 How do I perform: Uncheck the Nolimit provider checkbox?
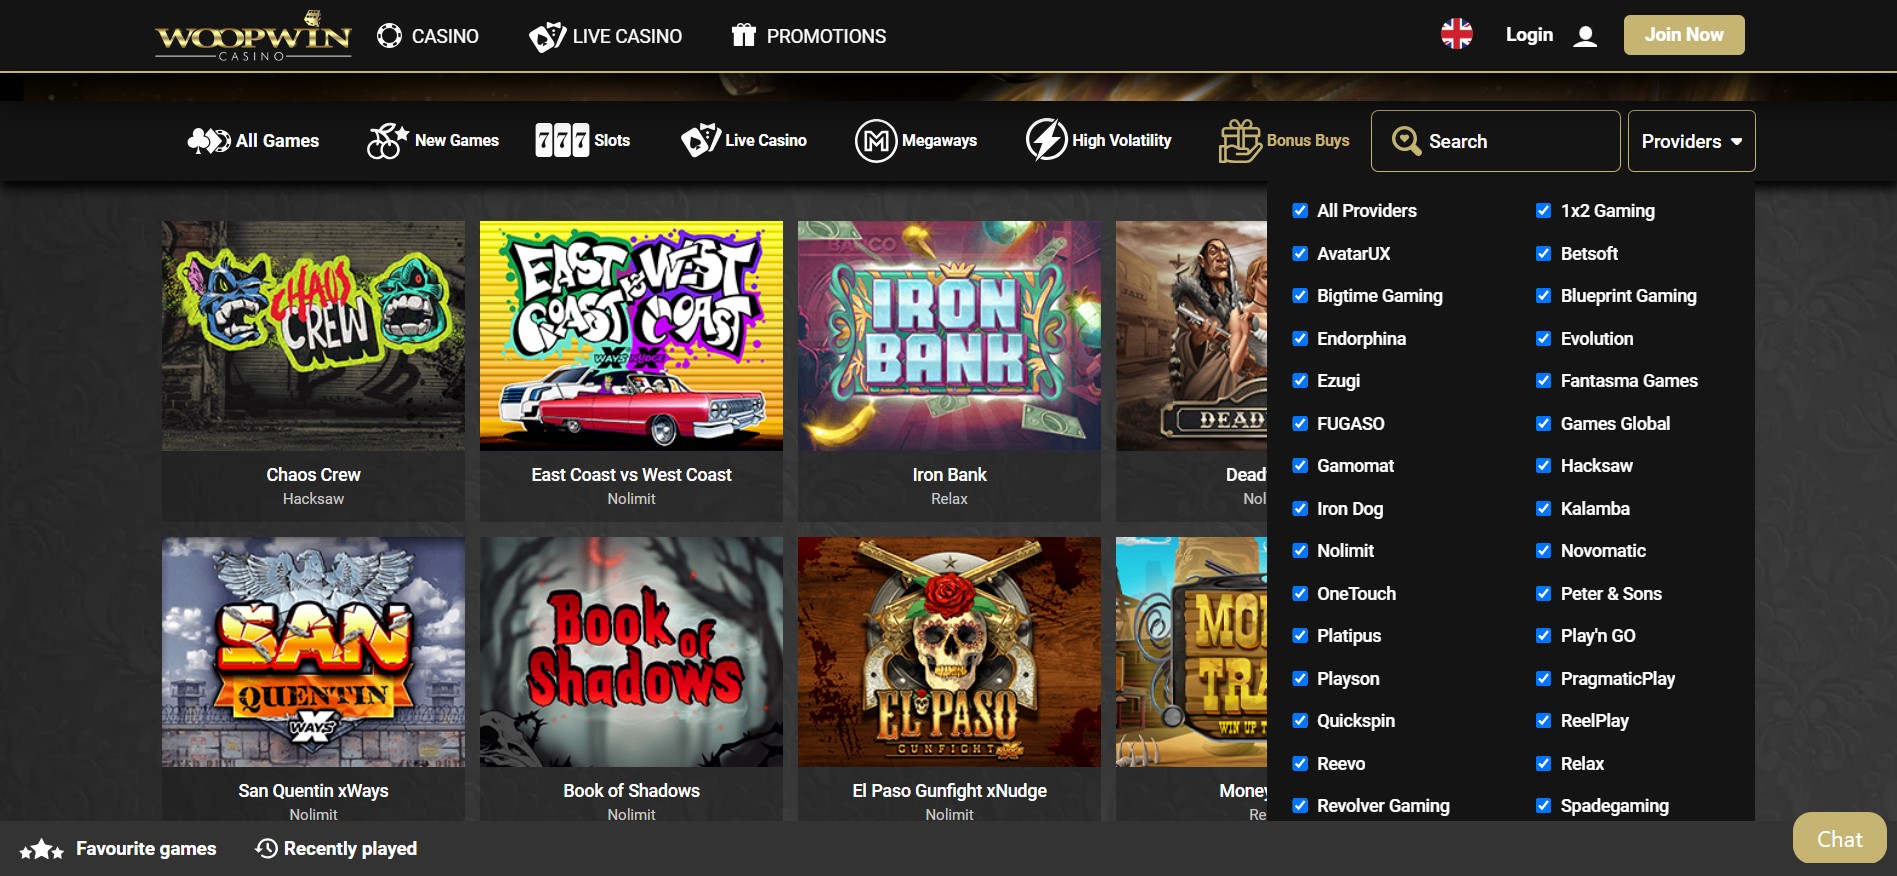1300,551
